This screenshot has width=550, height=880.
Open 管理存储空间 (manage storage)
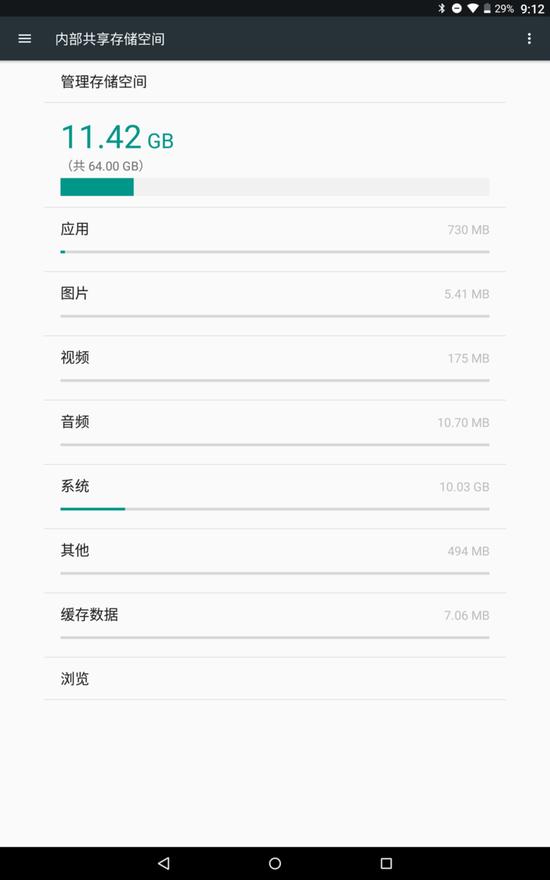[x=275, y=82]
